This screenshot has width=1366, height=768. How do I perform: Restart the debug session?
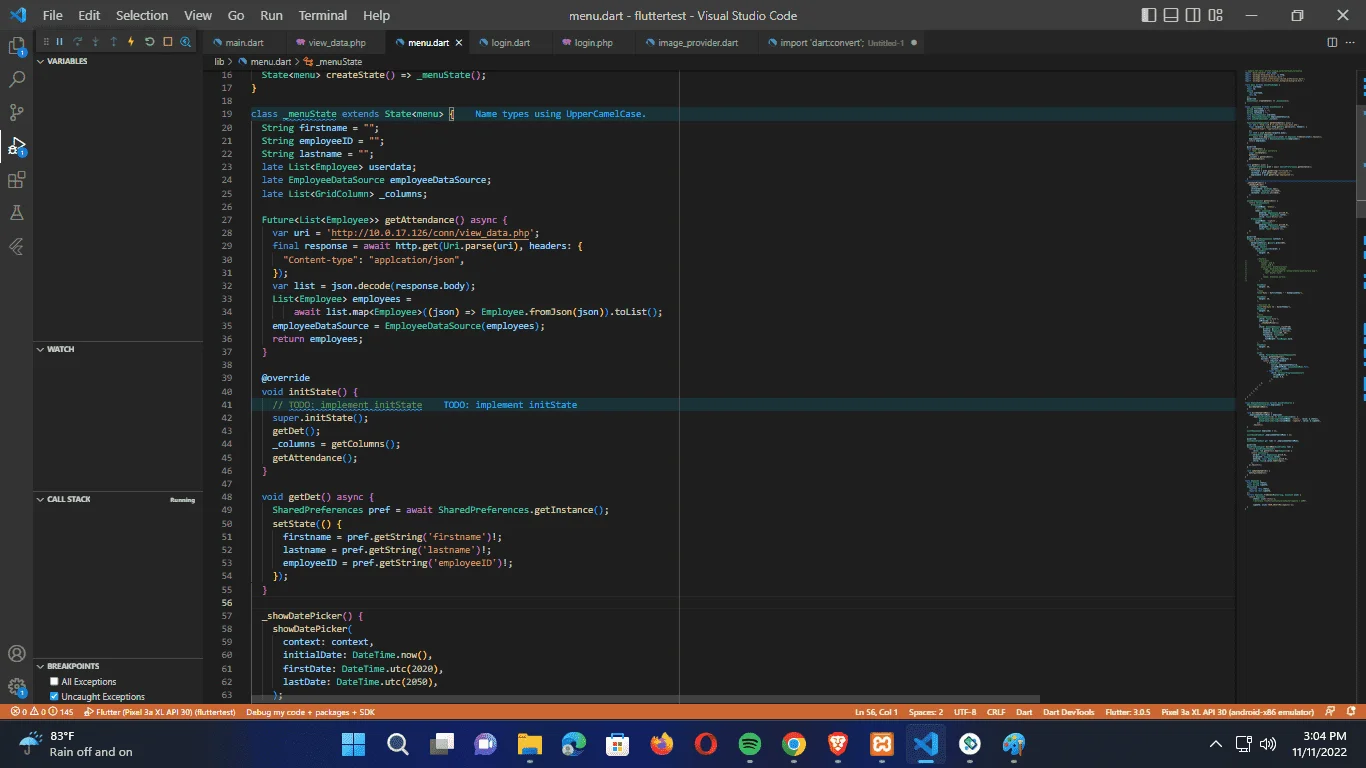coord(149,42)
